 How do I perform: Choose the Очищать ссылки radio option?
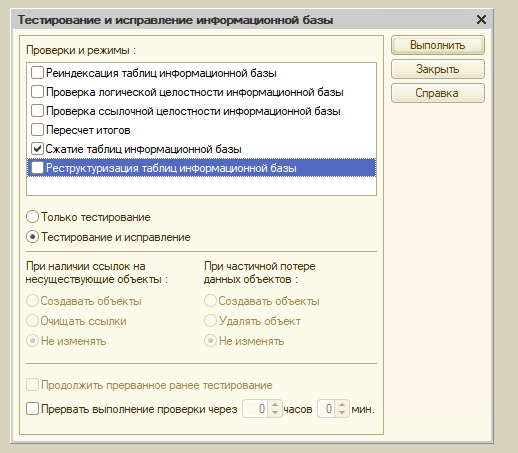(32, 321)
